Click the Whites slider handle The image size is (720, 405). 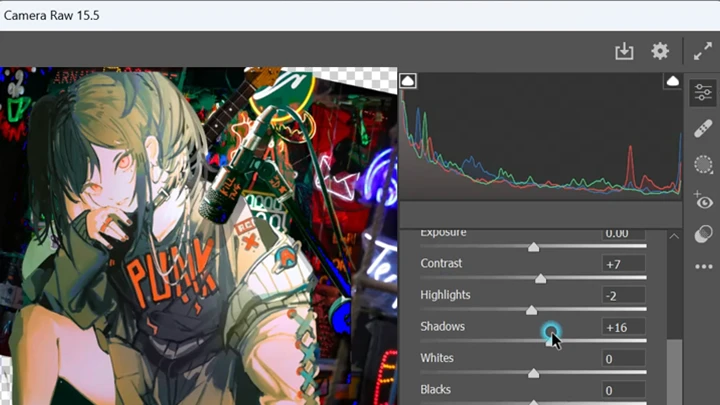533,373
